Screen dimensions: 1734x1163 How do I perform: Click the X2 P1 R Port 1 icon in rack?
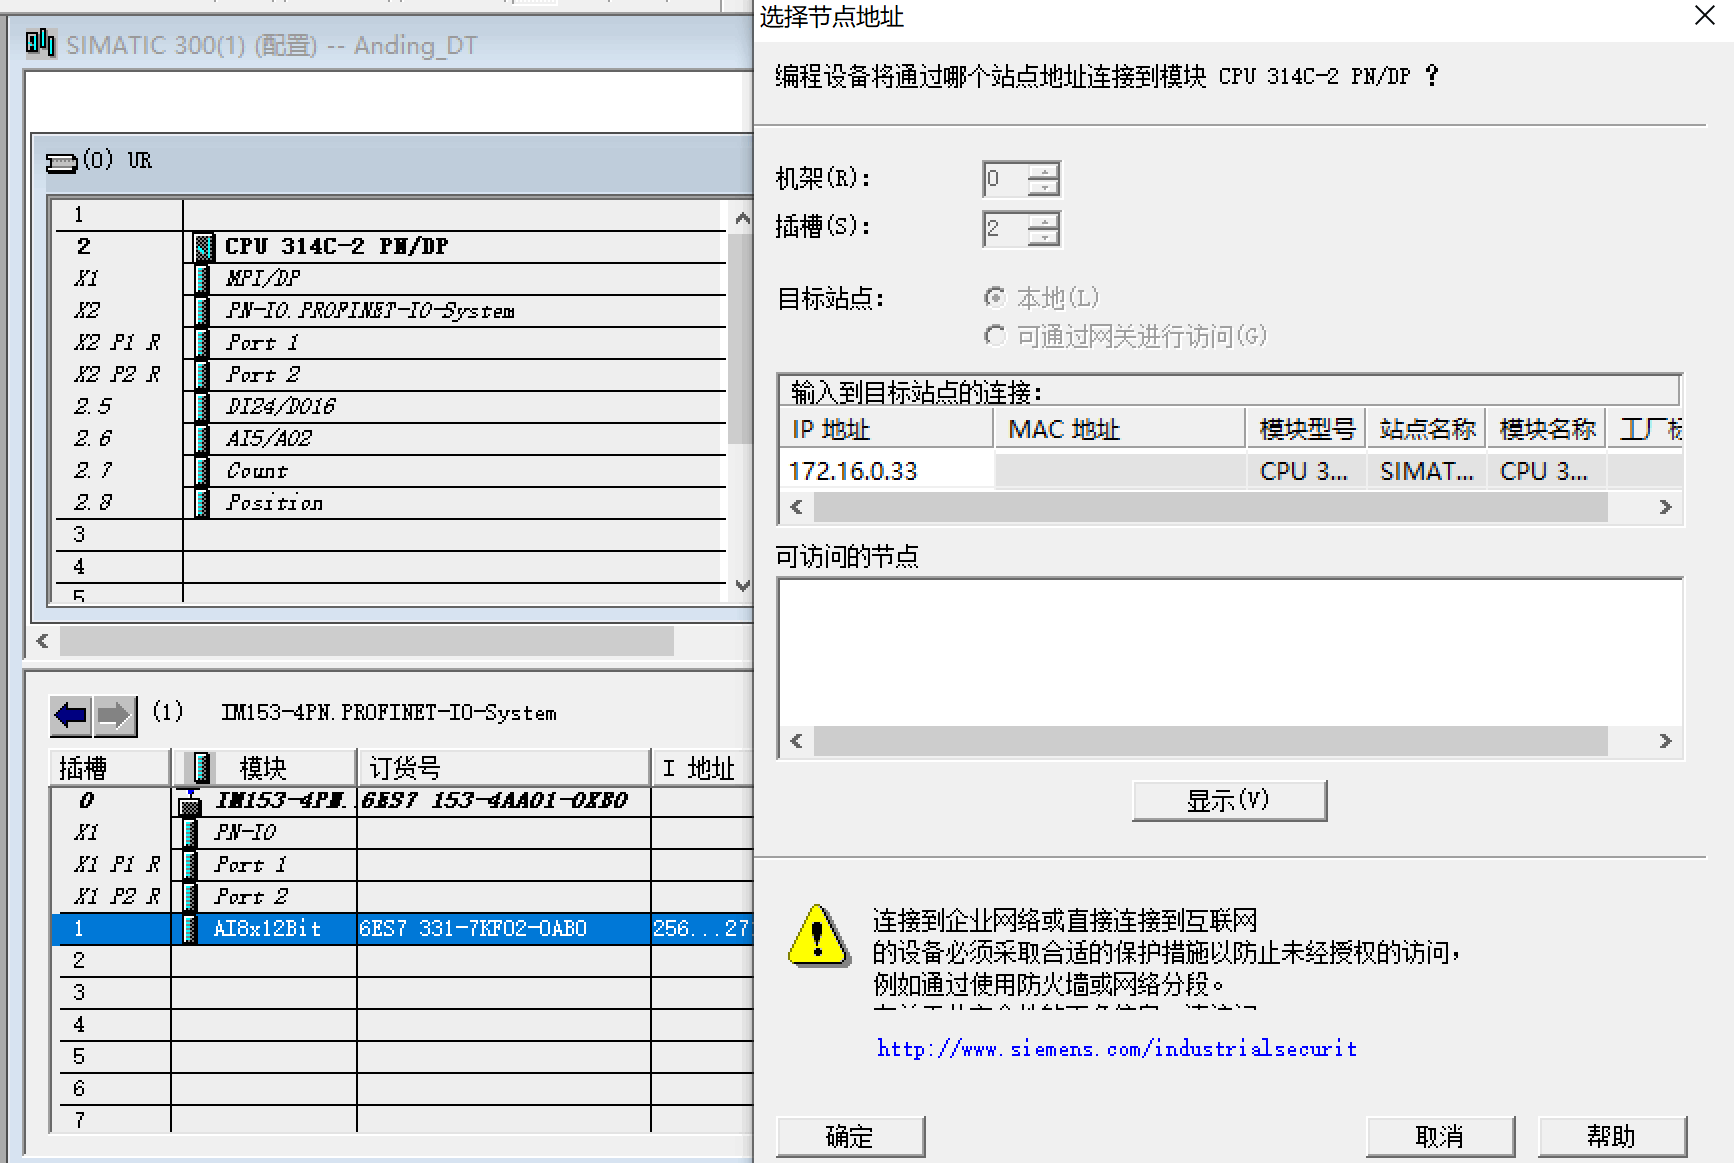click(202, 342)
